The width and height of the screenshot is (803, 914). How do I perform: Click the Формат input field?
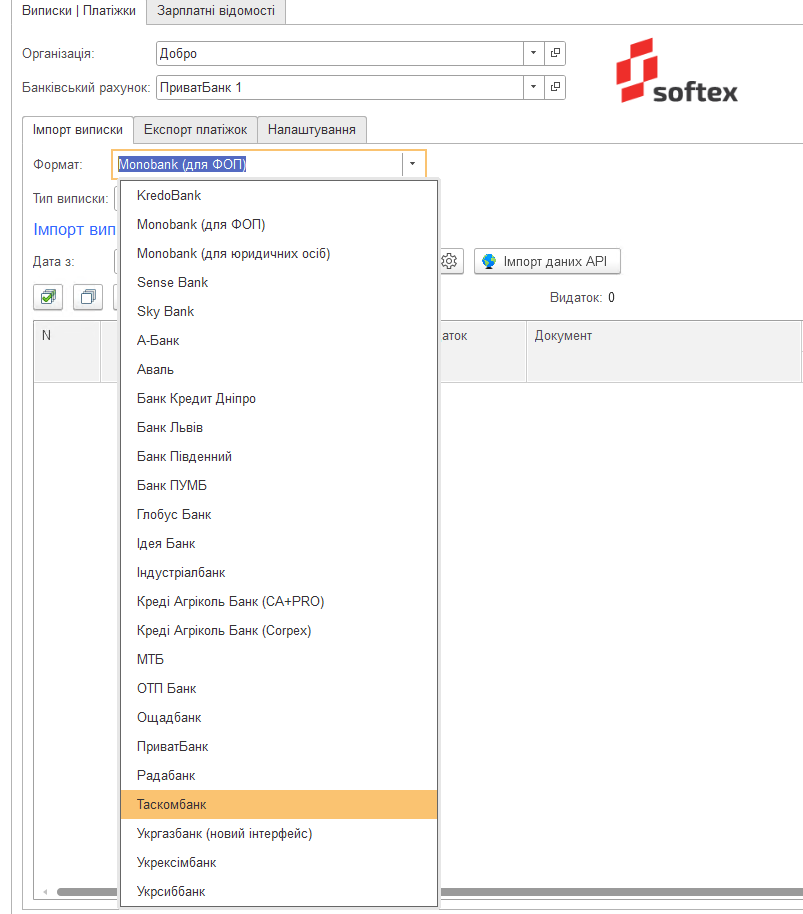pos(258,164)
